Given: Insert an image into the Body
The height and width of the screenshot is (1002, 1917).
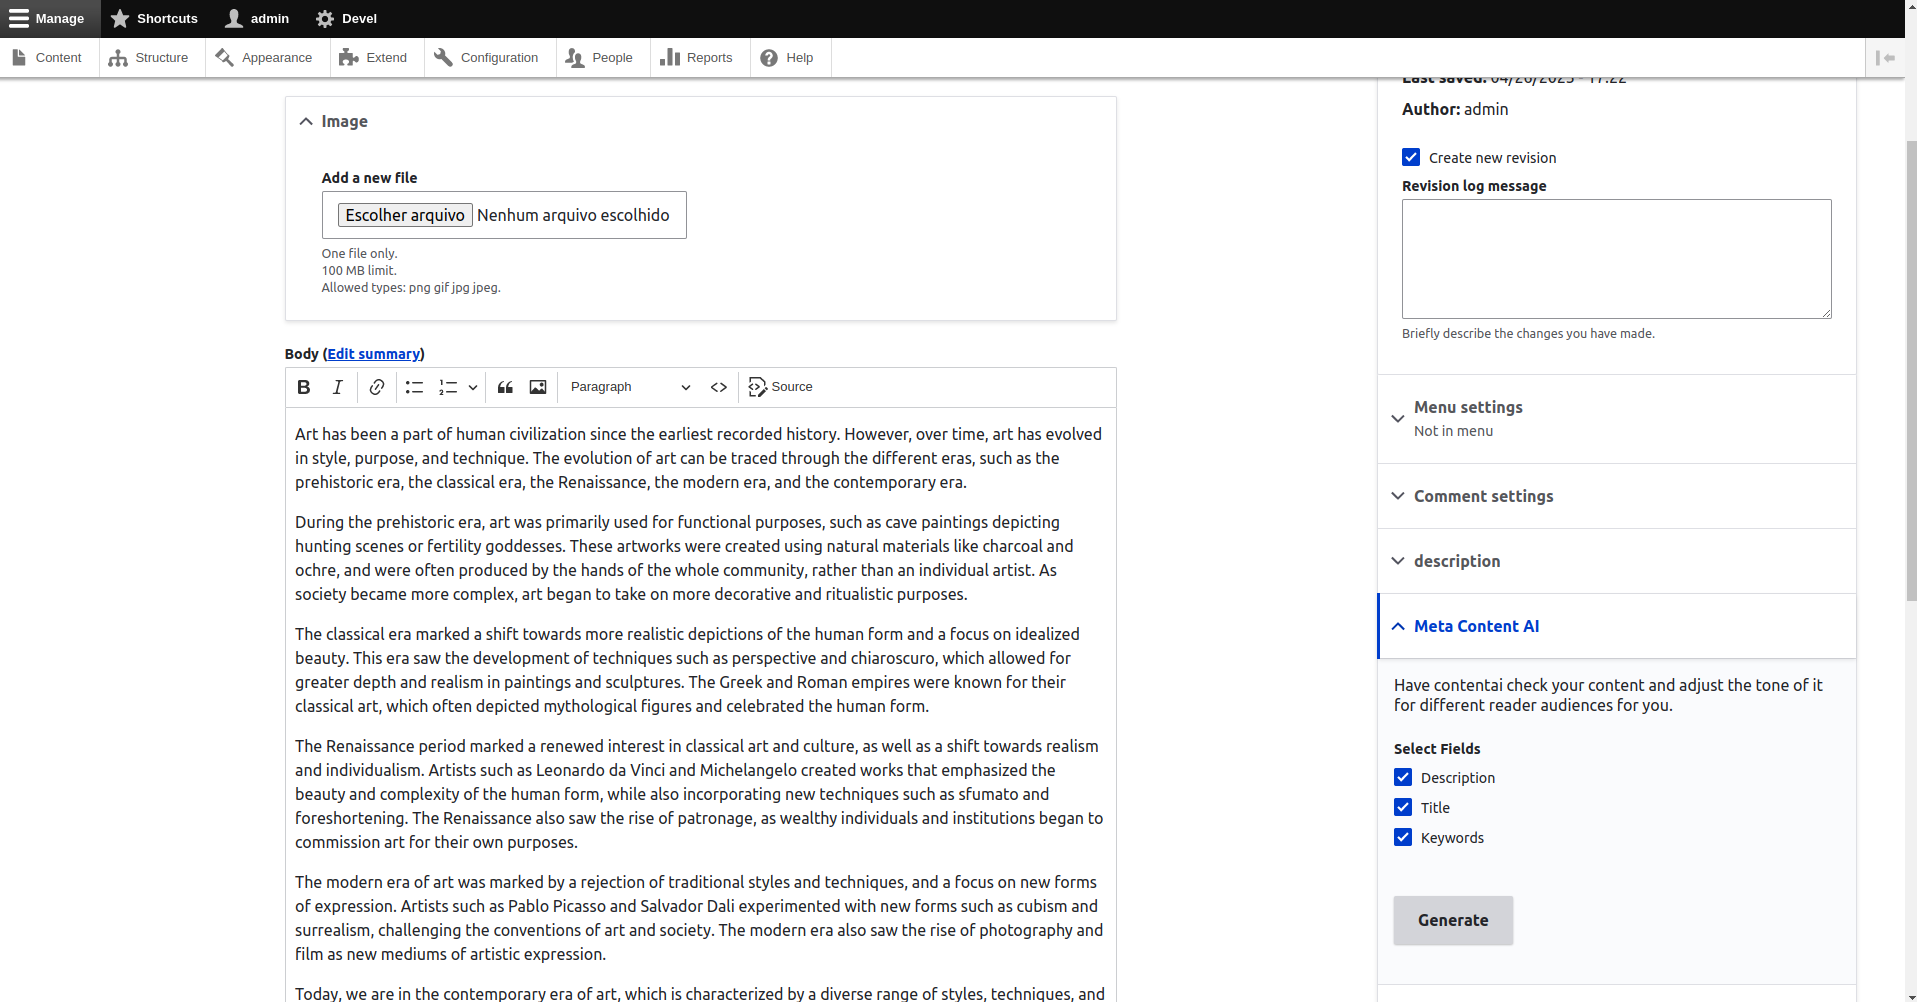Looking at the screenshot, I should click(x=537, y=387).
